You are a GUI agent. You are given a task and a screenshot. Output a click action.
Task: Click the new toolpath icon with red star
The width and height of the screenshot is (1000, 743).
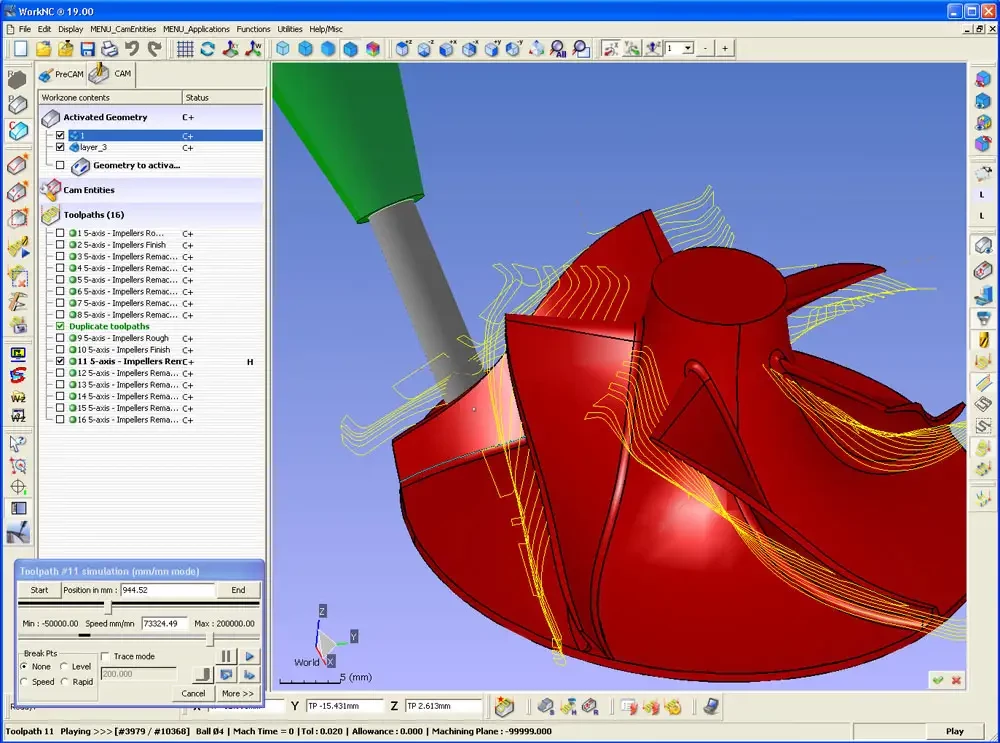coord(504,706)
